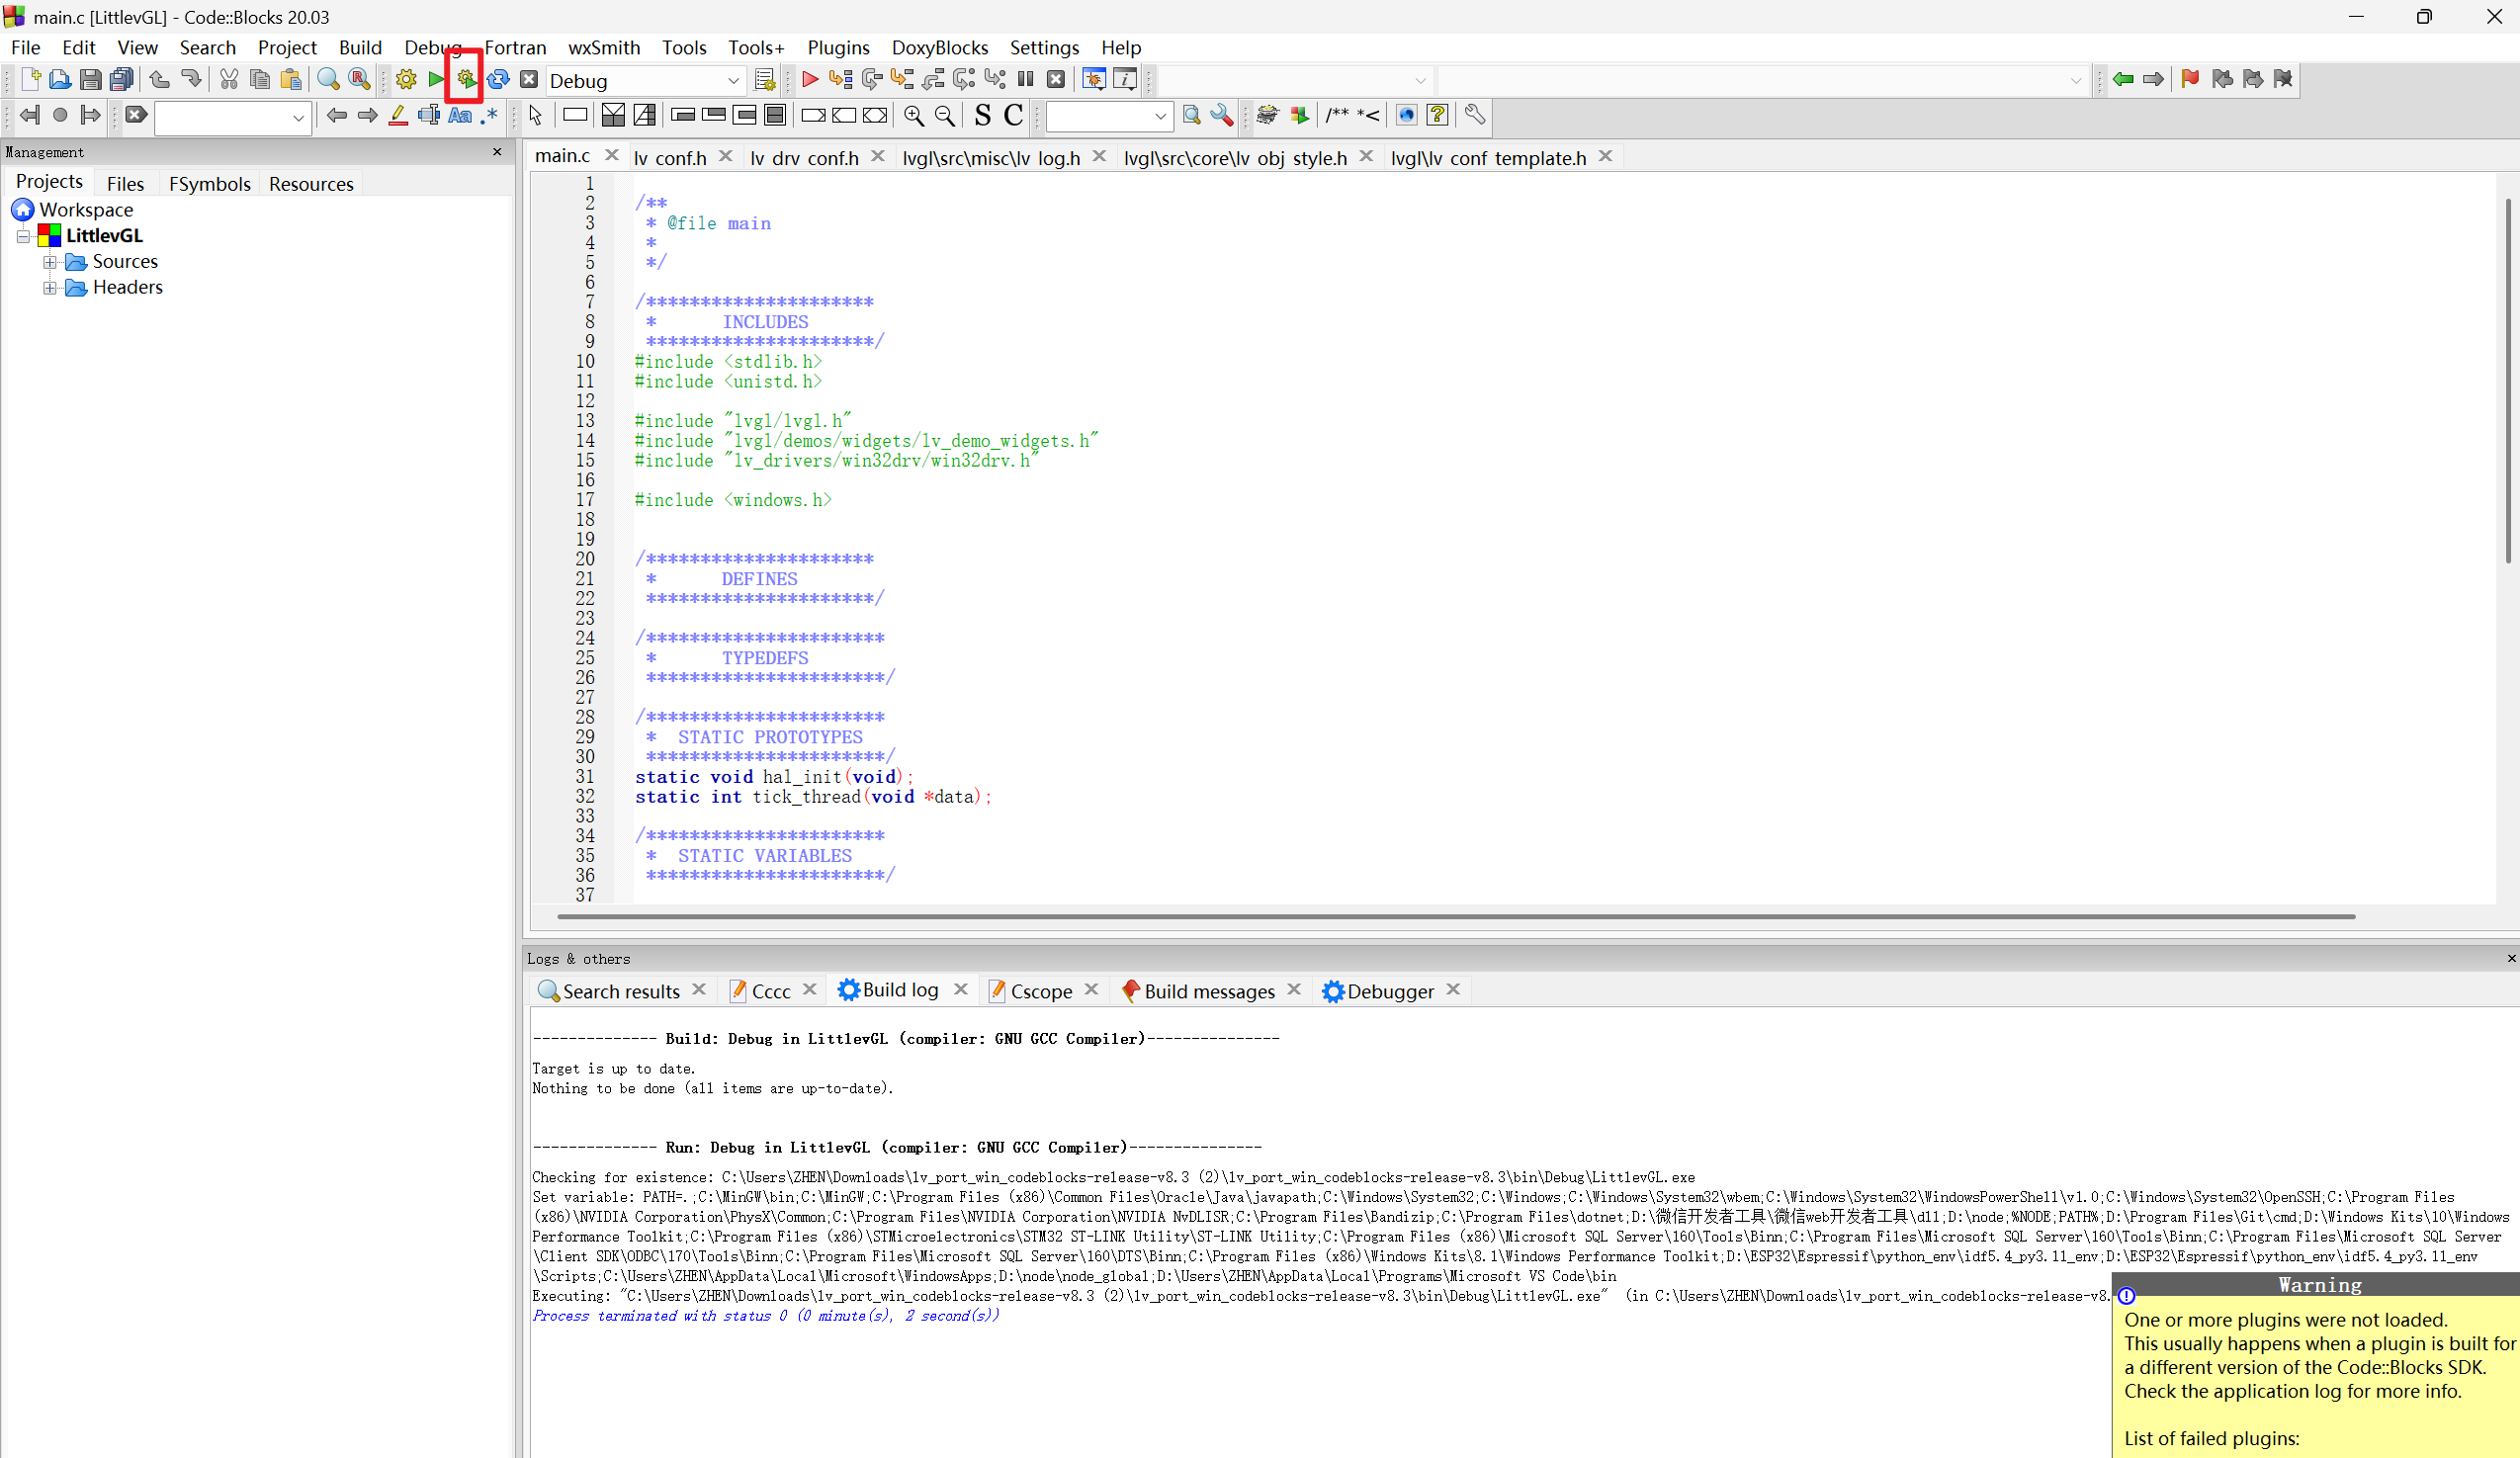Click the Zoom in magnifier icon

(x=913, y=116)
